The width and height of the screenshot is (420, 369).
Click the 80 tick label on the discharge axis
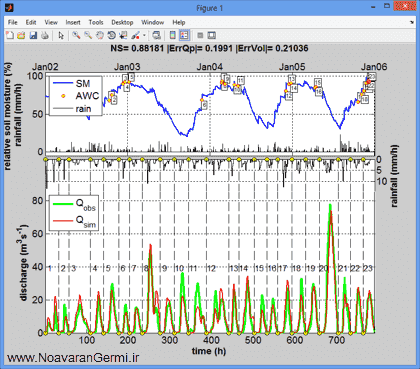38,201
